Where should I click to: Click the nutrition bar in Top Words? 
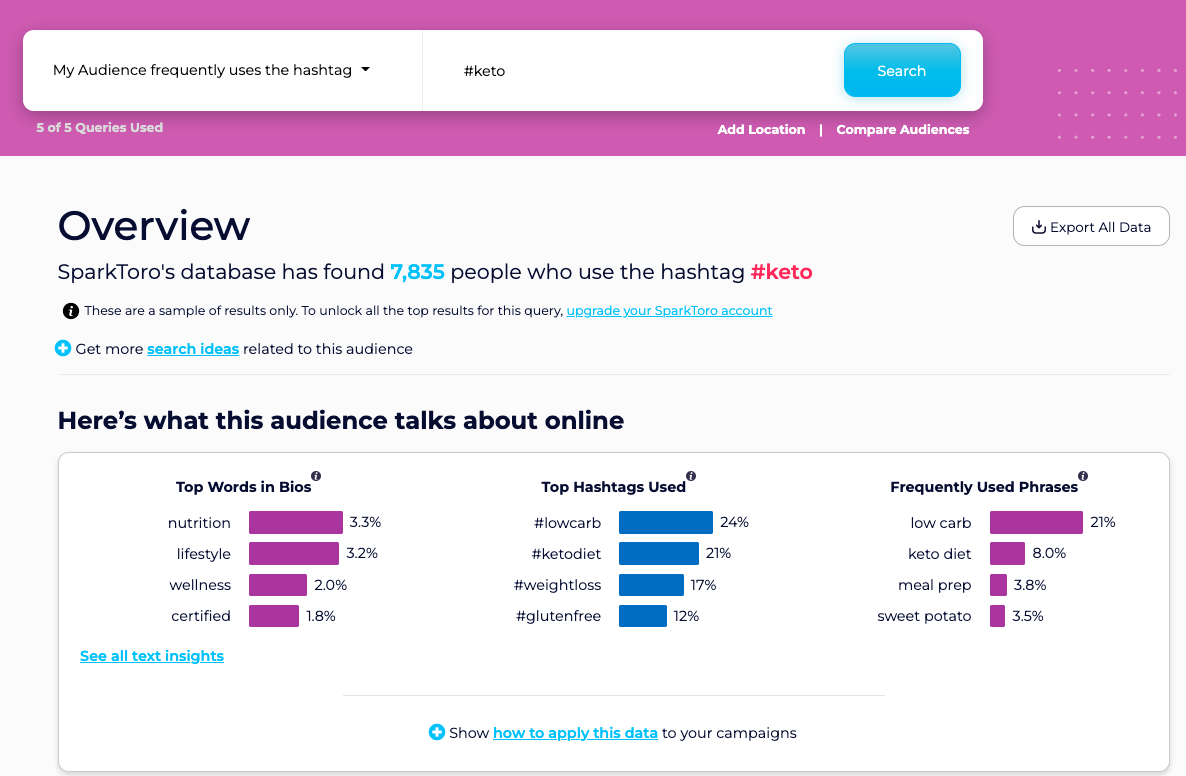[296, 522]
